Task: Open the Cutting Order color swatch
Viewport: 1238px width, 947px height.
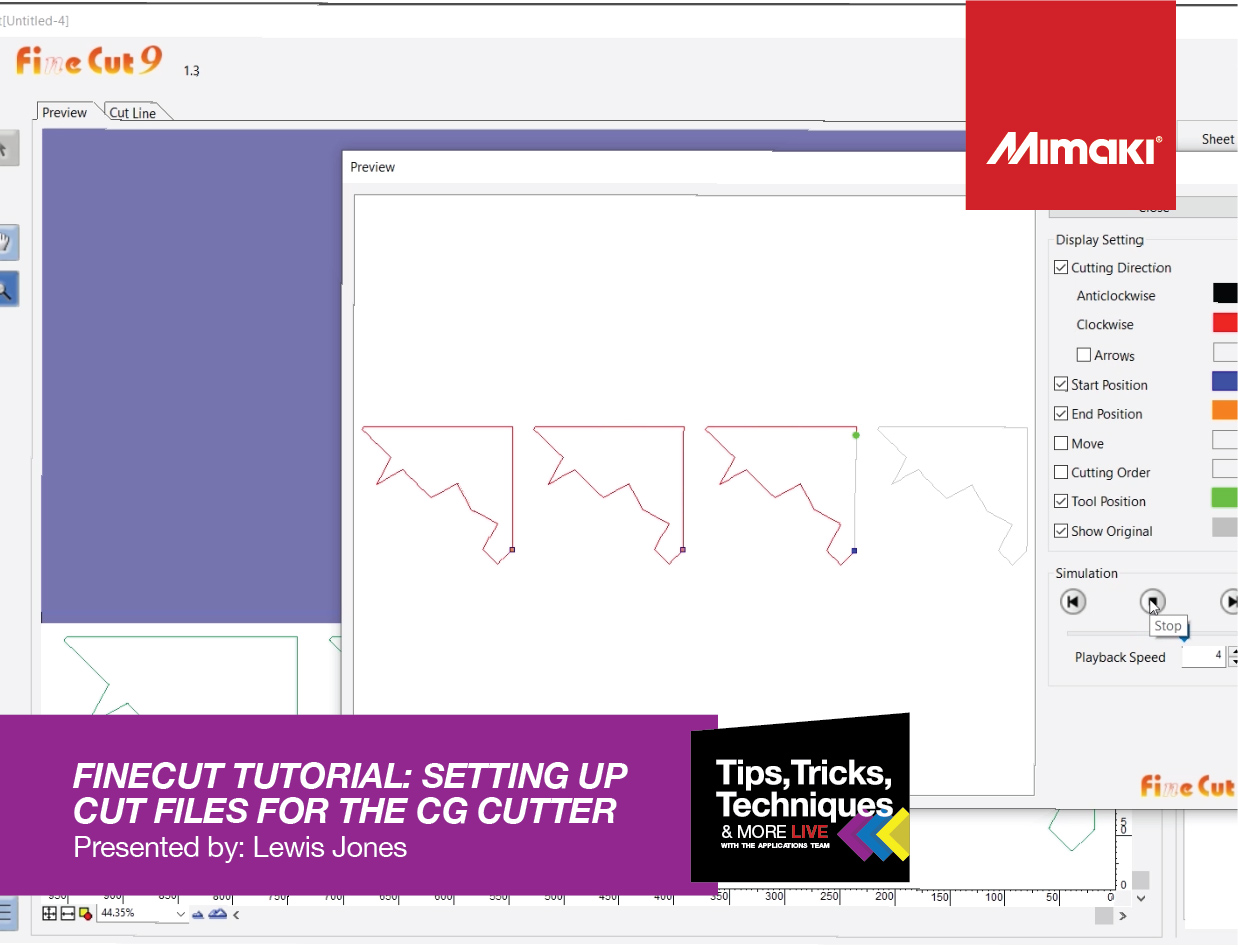Action: (x=1225, y=469)
